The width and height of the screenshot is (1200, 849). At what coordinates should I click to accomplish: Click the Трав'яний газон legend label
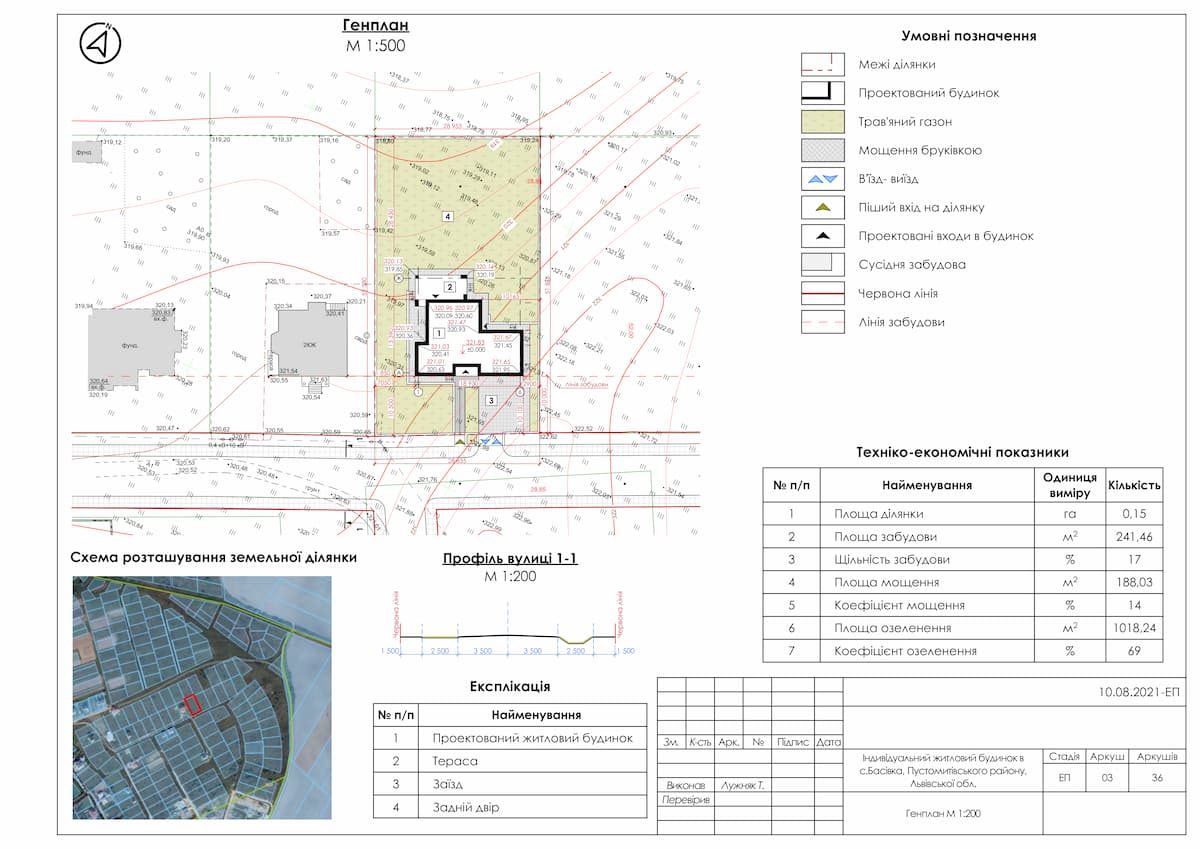click(905, 122)
